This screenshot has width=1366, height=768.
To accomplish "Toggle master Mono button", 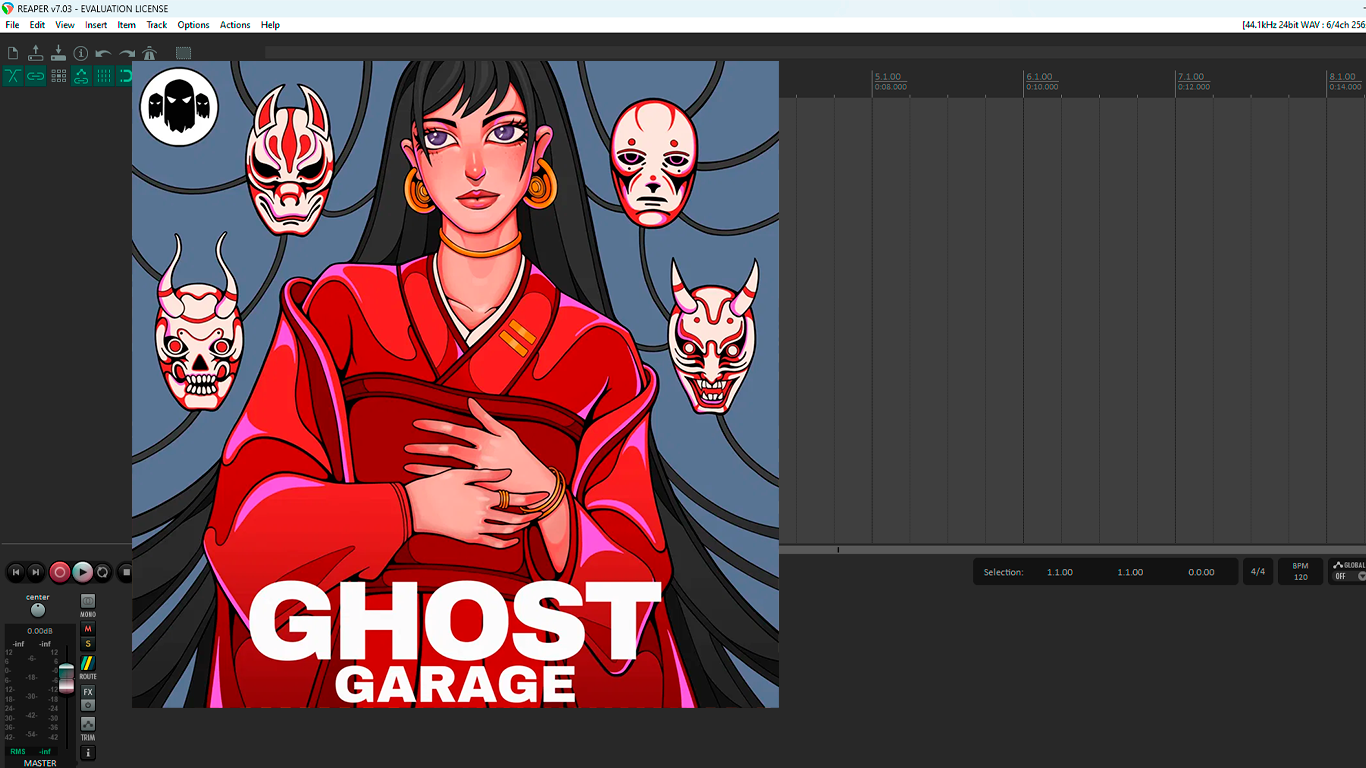I will tap(88, 601).
